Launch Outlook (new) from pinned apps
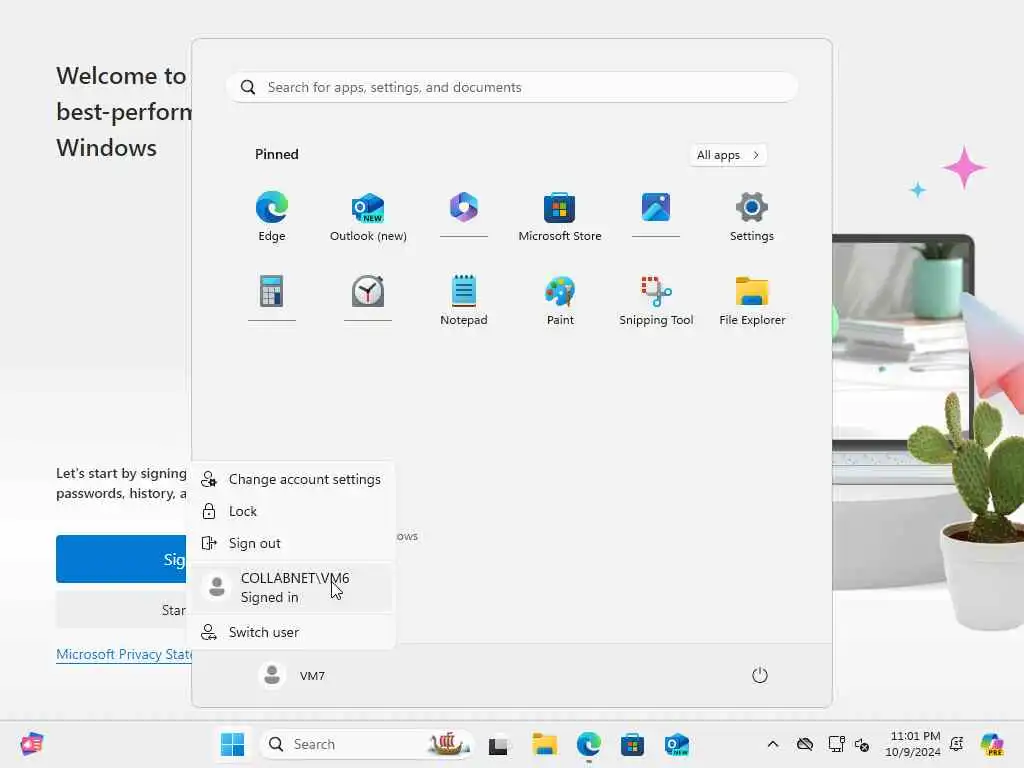Viewport: 1024px width, 768px height. tap(368, 216)
